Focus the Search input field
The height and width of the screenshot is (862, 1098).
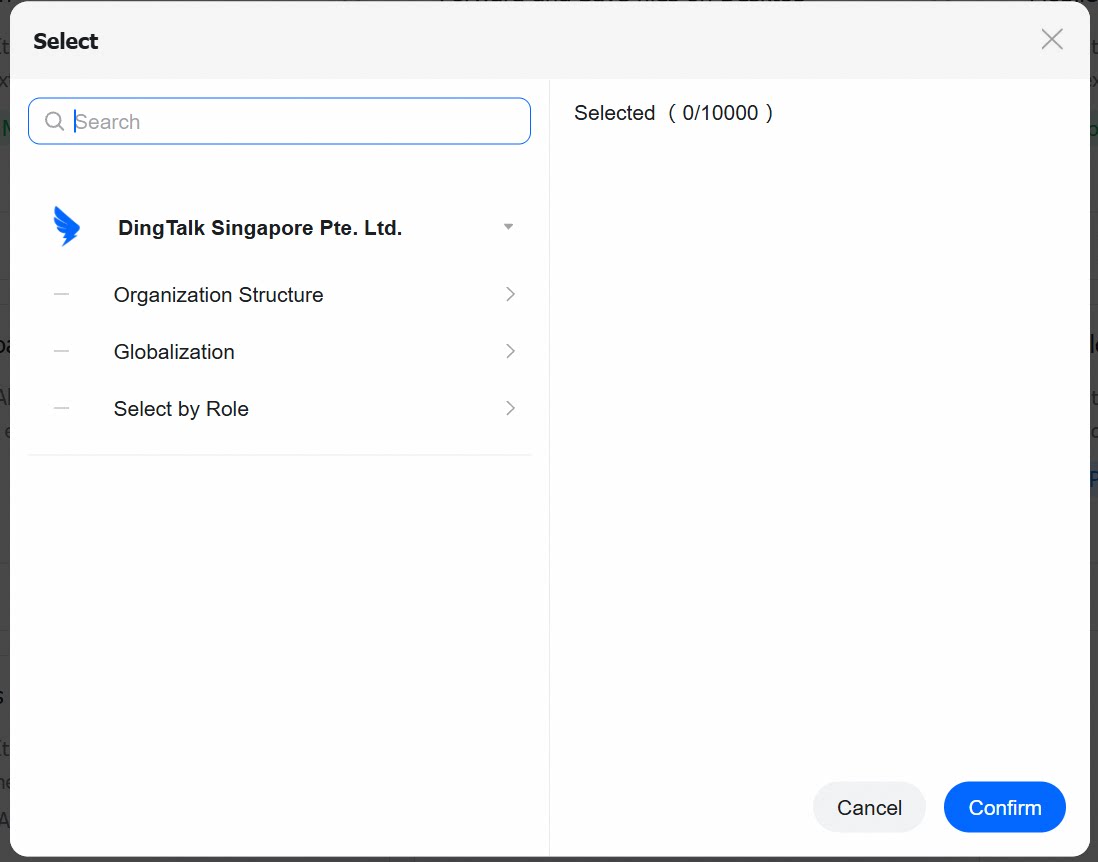279,121
